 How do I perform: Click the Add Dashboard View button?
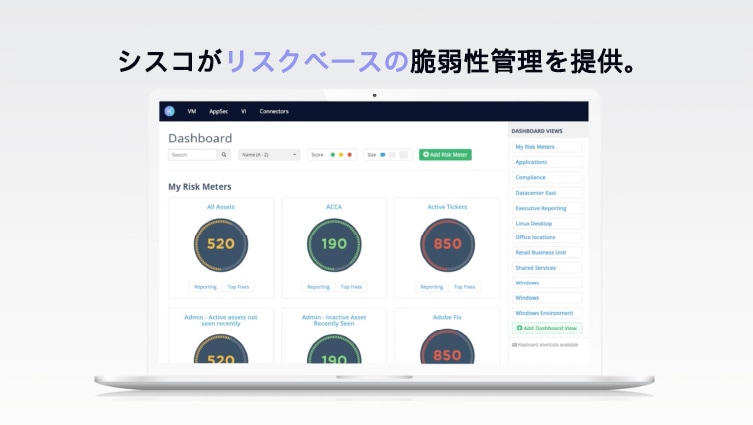point(547,328)
